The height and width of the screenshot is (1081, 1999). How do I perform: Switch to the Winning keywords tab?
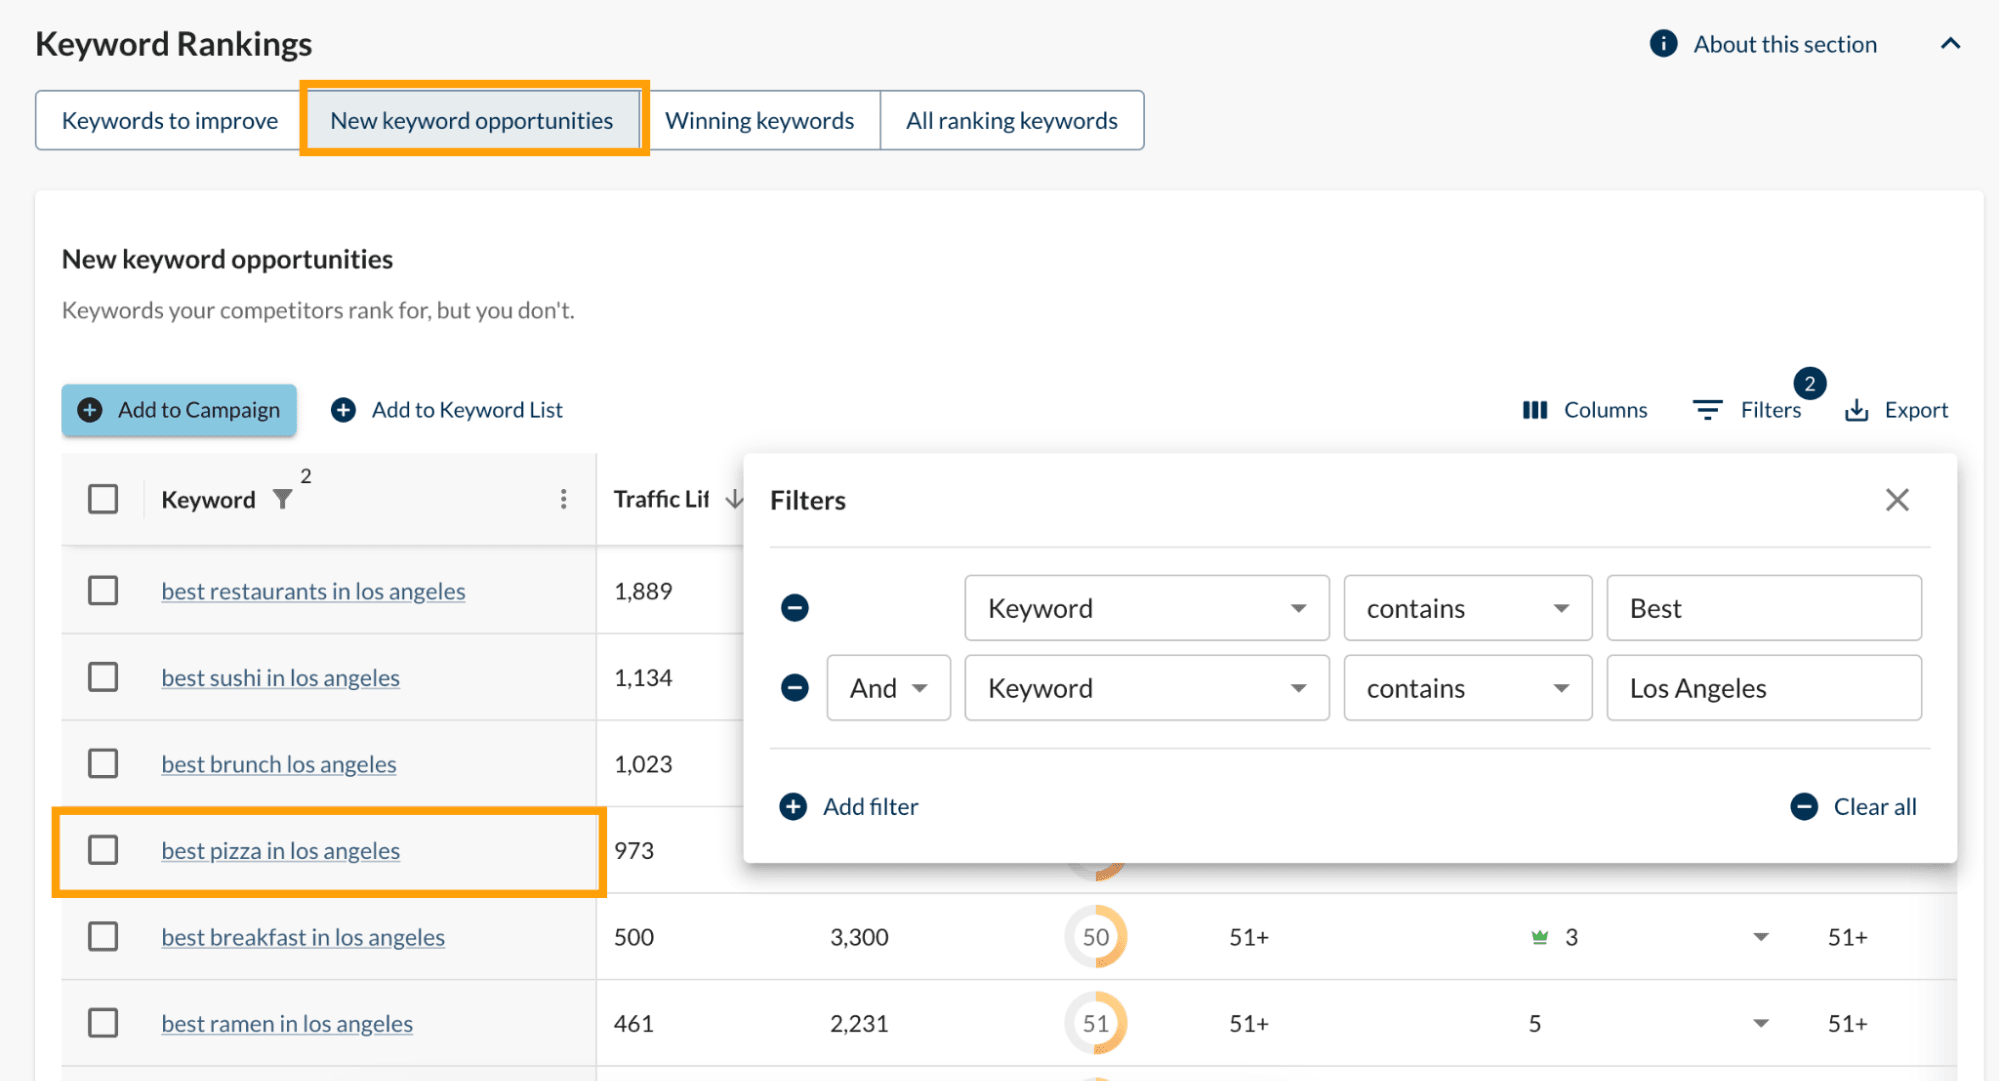[x=760, y=121]
